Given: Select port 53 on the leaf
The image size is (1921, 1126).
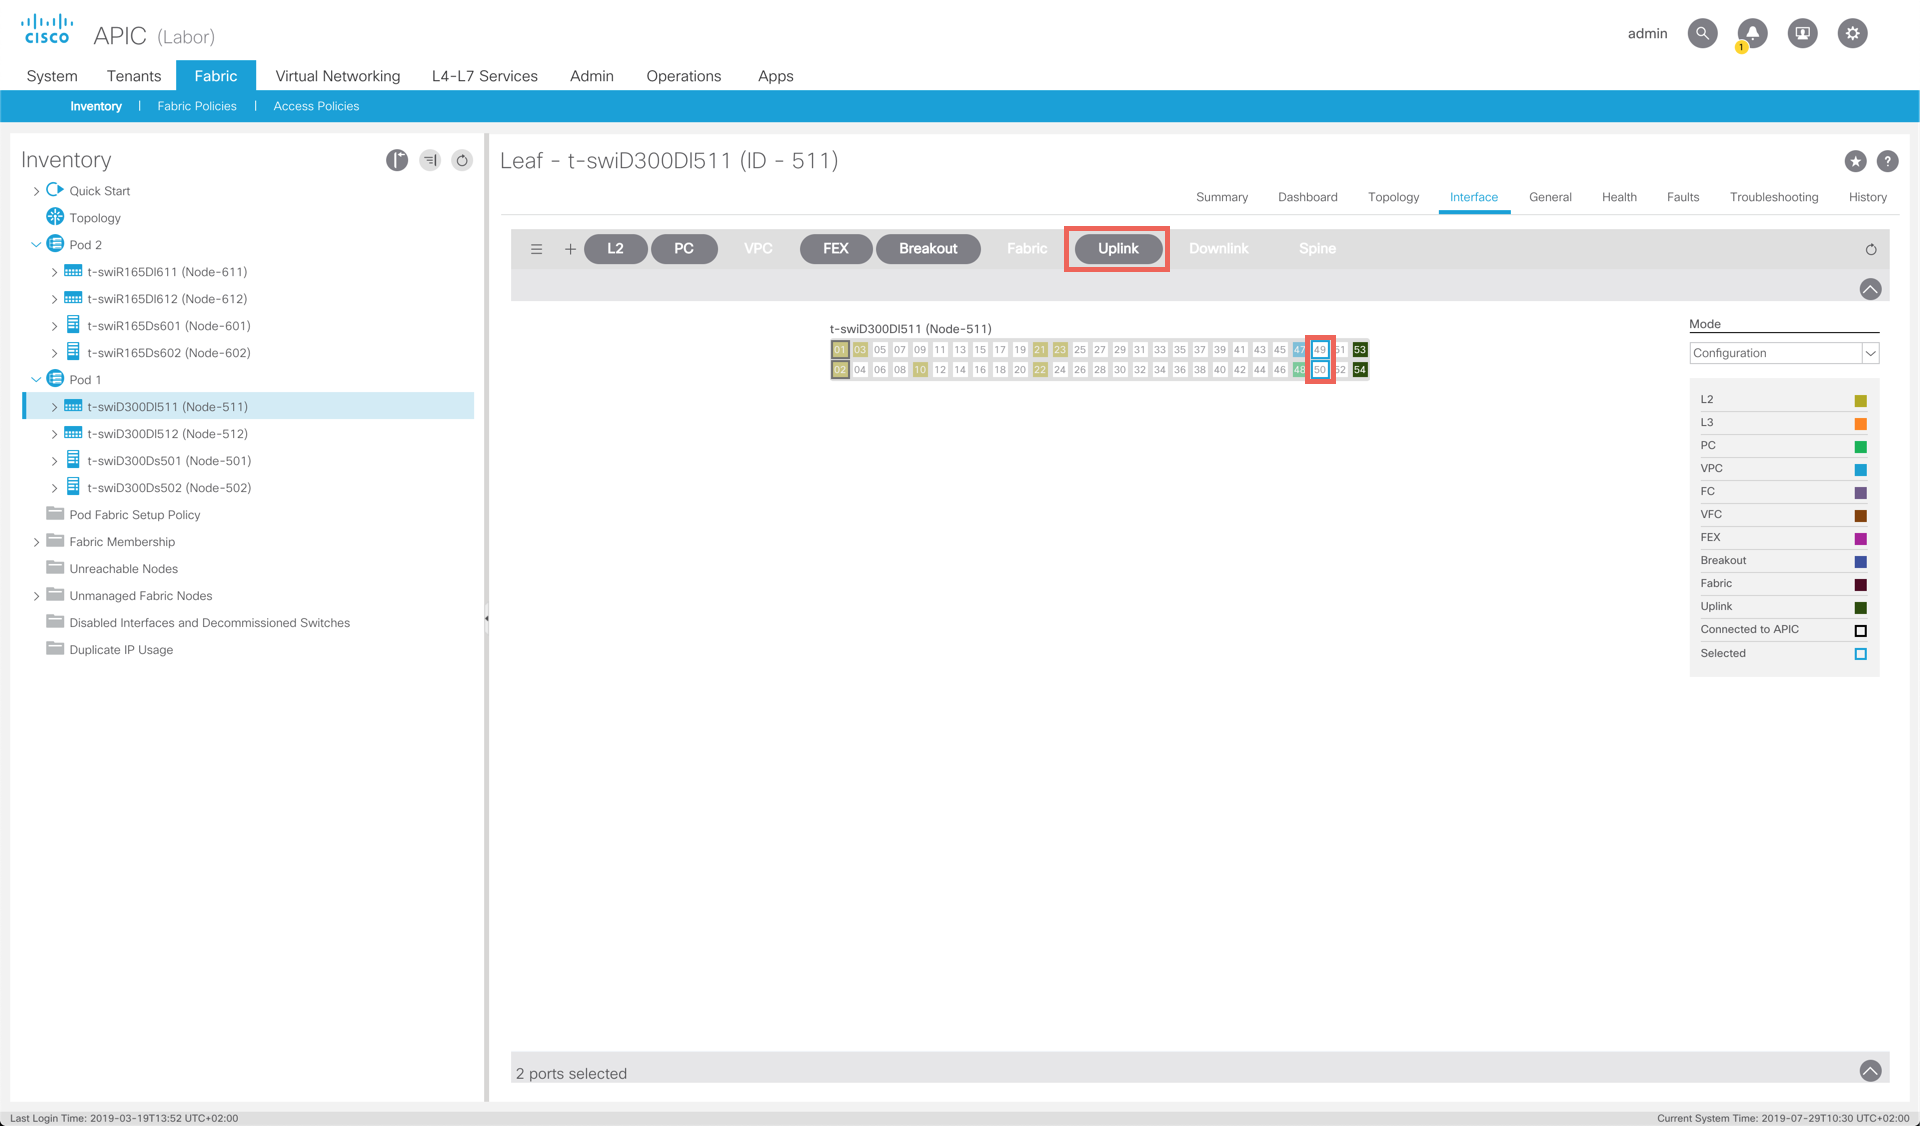Looking at the screenshot, I should [x=1360, y=350].
